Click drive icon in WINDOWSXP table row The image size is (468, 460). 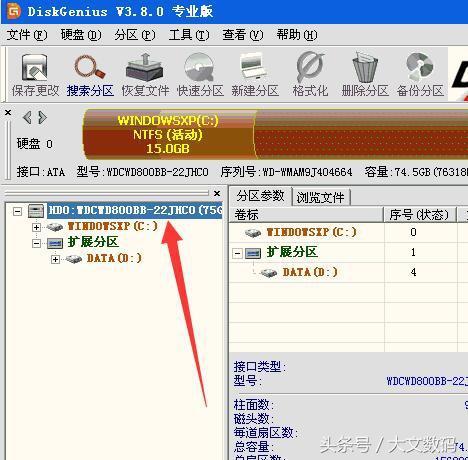[253, 233]
